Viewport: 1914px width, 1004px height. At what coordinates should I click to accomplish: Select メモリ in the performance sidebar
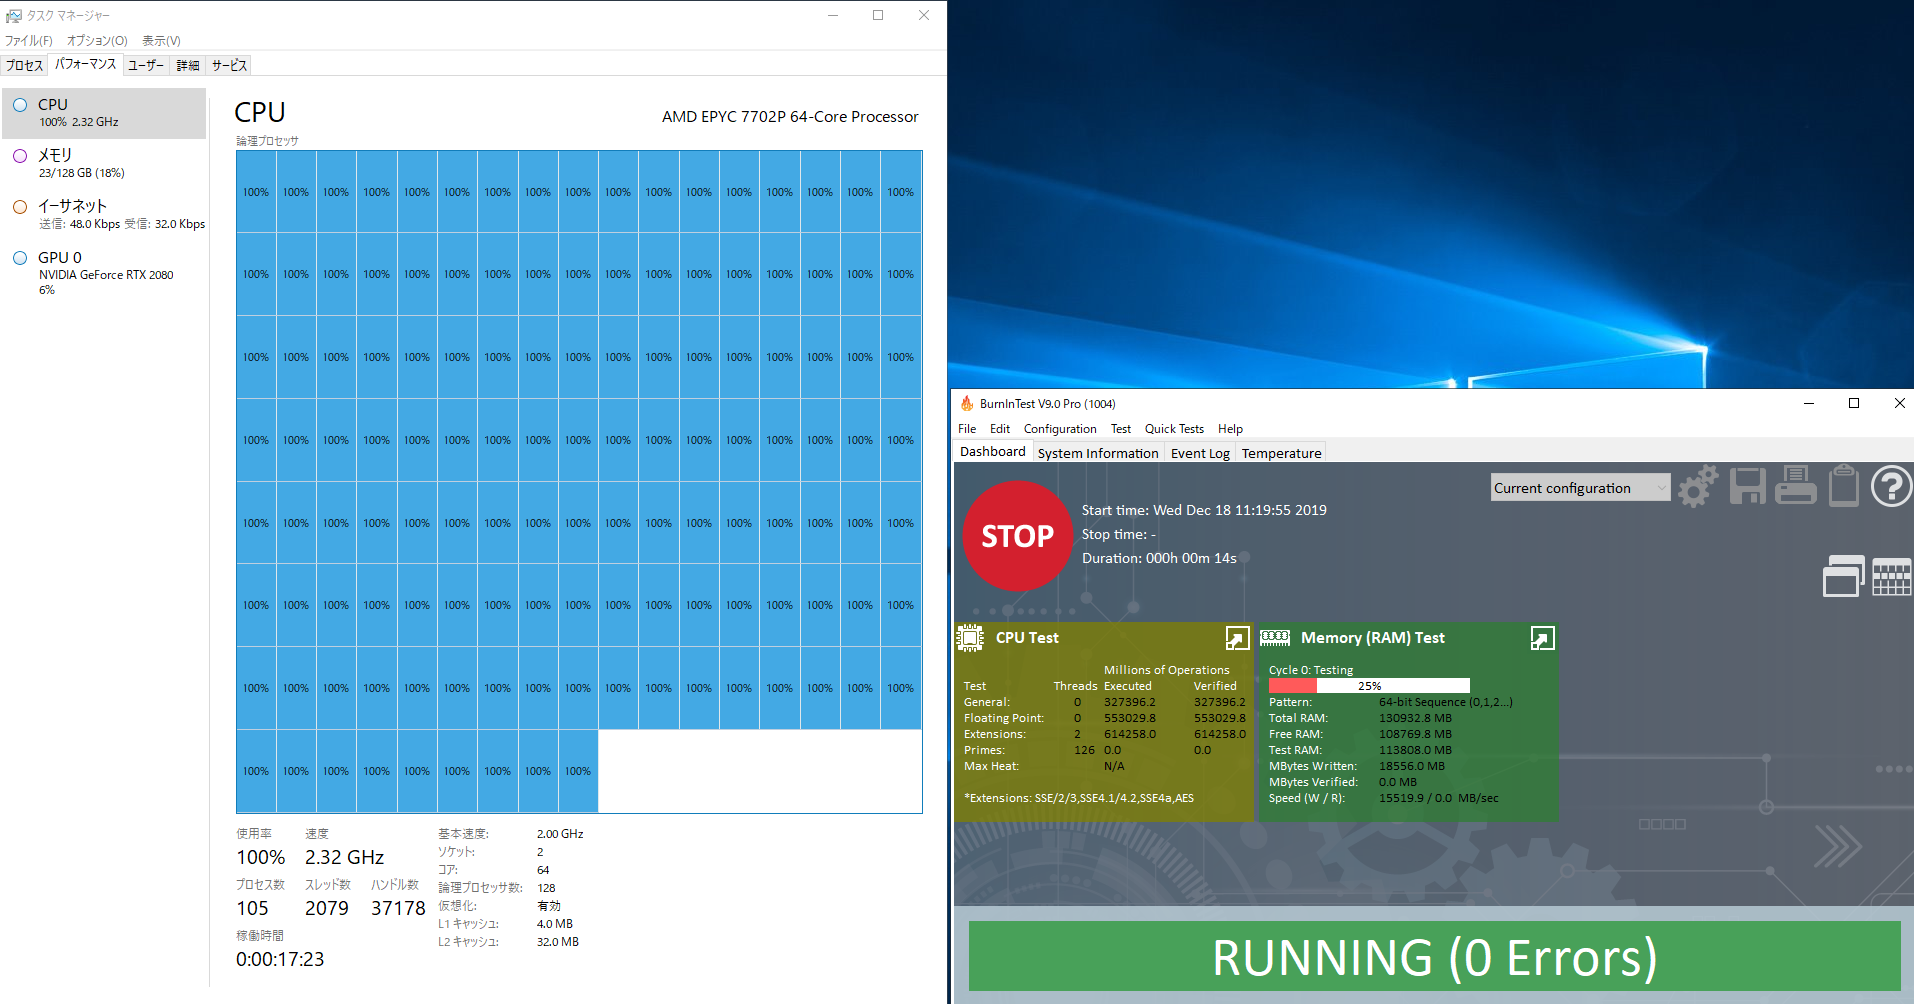pos(104,164)
